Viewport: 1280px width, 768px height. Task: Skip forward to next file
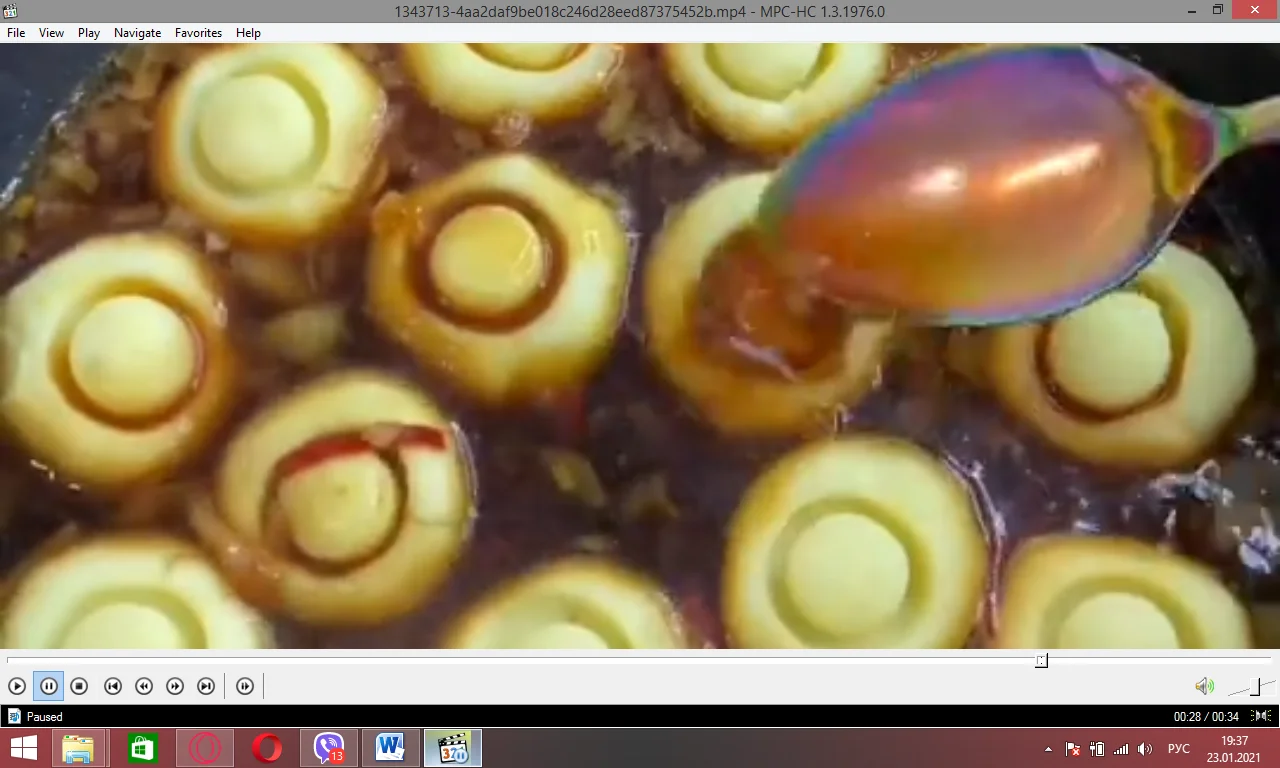[x=206, y=686]
